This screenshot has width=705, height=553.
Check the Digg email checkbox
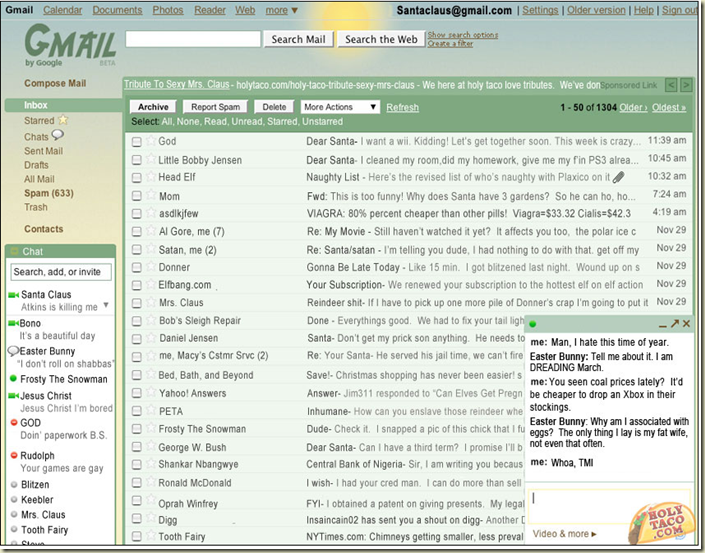pyautogui.click(x=137, y=519)
